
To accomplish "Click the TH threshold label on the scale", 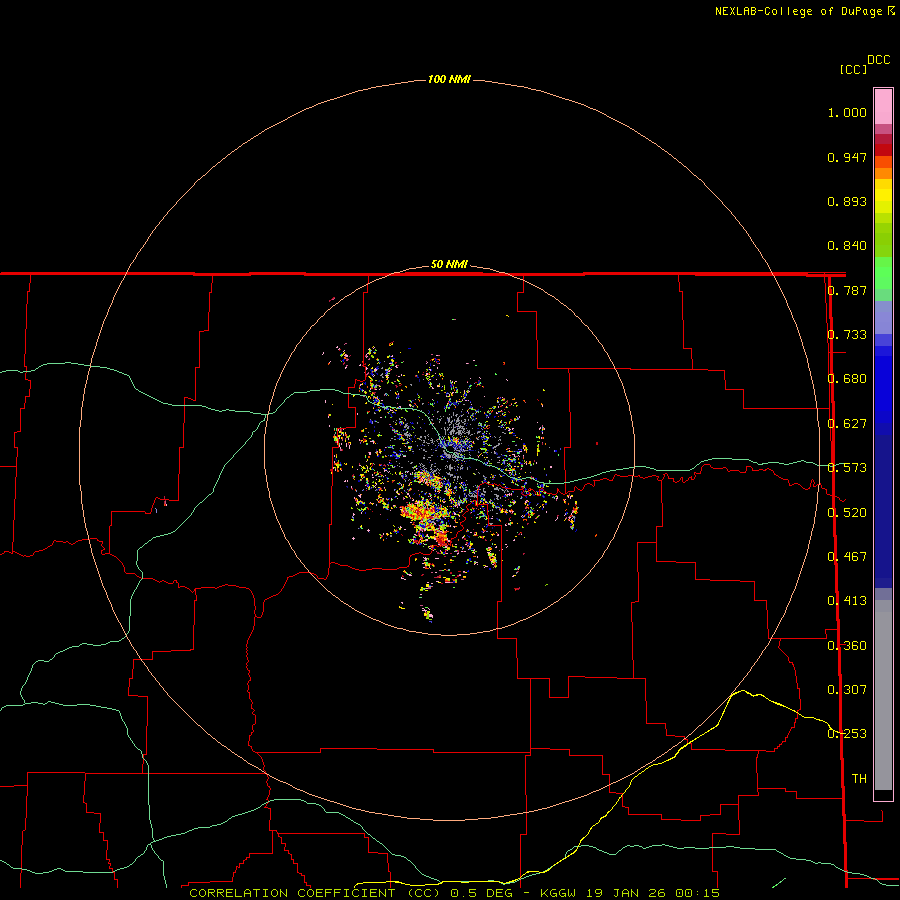I will point(859,779).
